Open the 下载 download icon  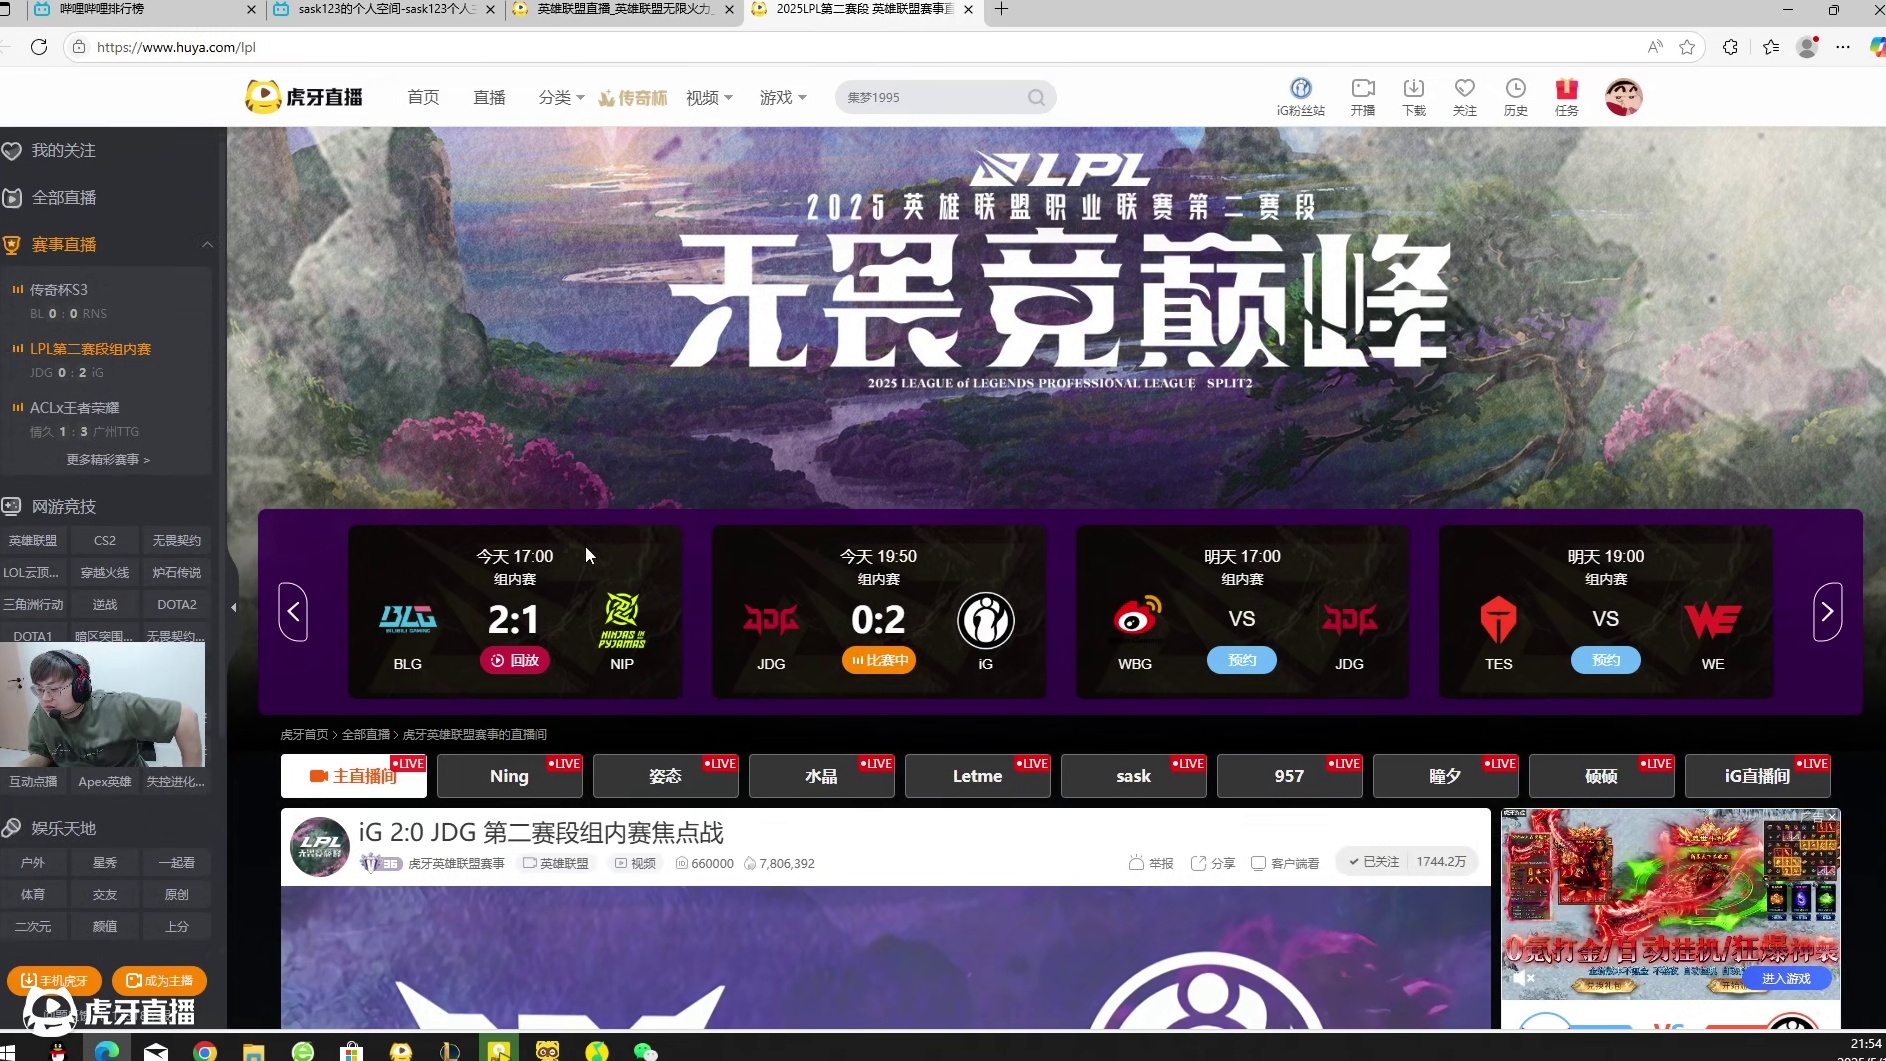click(x=1412, y=88)
